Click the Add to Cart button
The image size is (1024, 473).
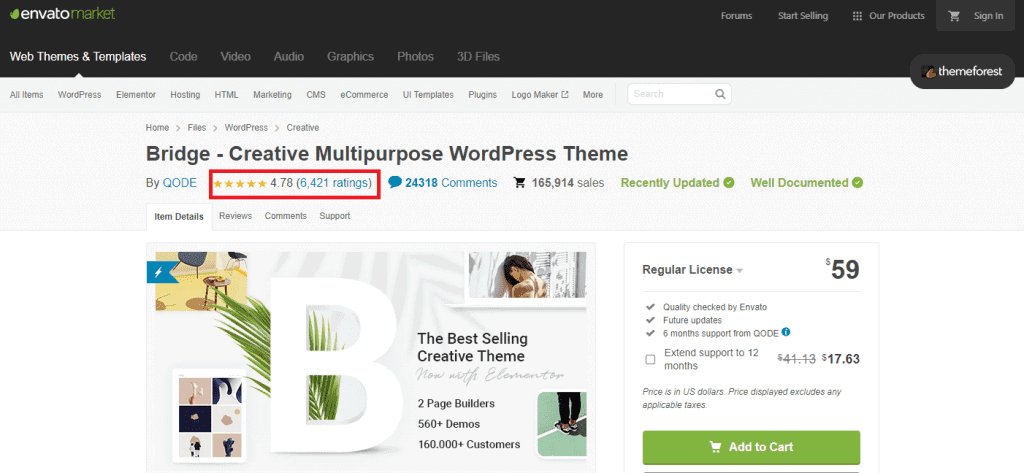coord(751,448)
